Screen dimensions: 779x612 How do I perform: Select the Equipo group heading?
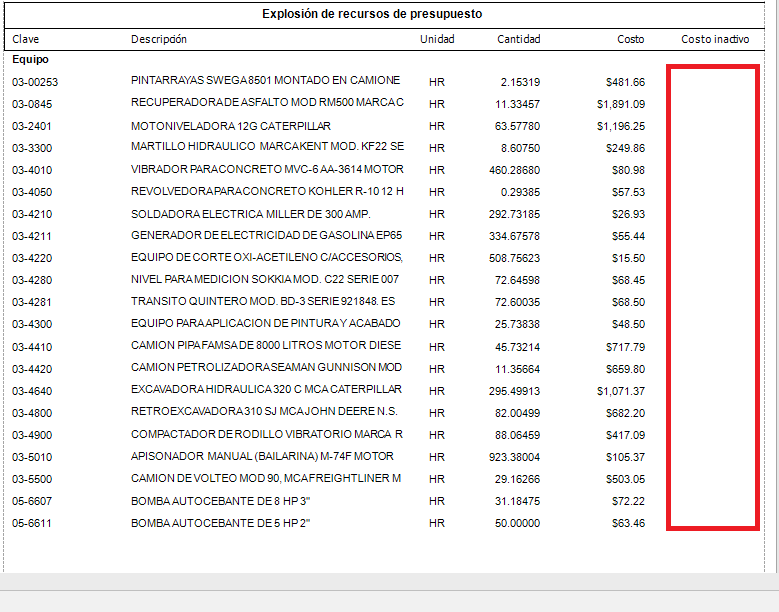coord(30,59)
